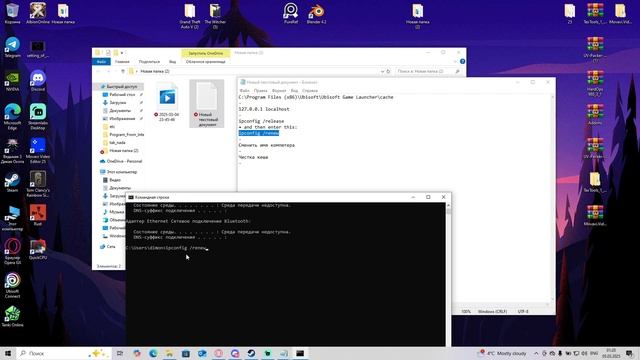
Task: Open the Правка menu in Notepad
Action: (260, 90)
